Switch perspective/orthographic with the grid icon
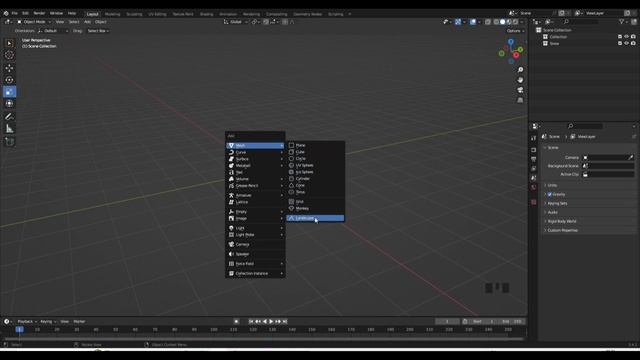Screen dimensions: 640x360 tap(520, 100)
